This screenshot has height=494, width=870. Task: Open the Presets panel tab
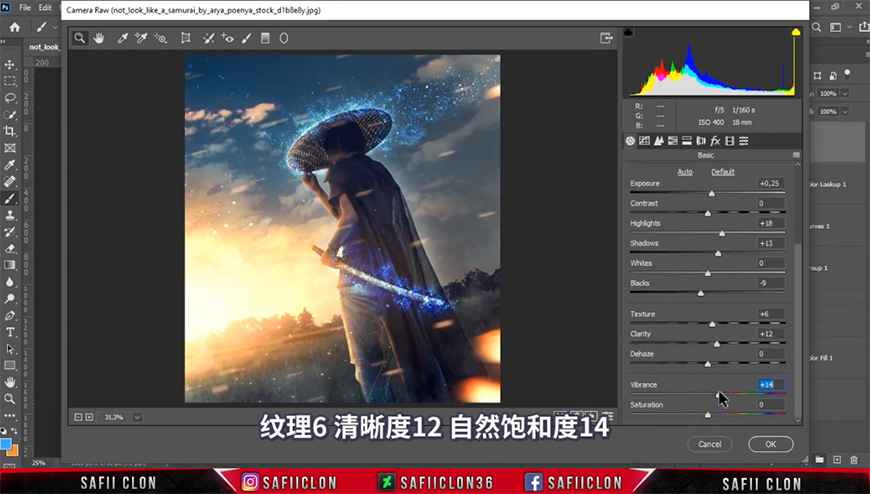pyautogui.click(x=744, y=141)
